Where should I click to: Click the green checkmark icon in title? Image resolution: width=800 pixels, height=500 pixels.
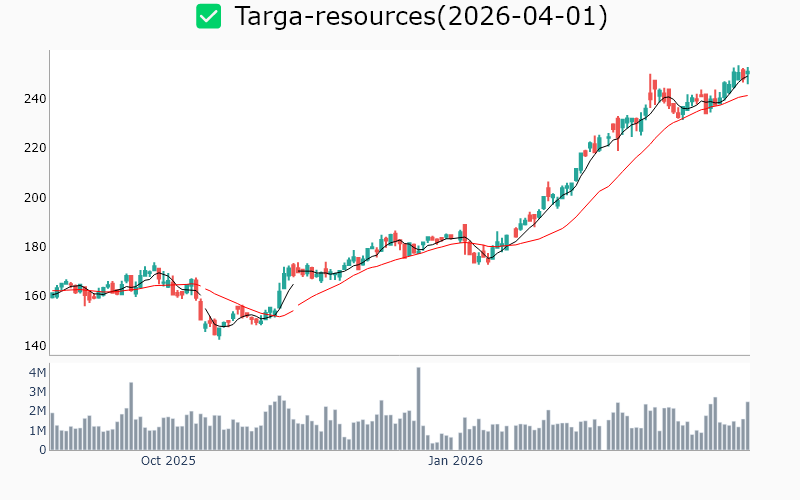(x=208, y=16)
